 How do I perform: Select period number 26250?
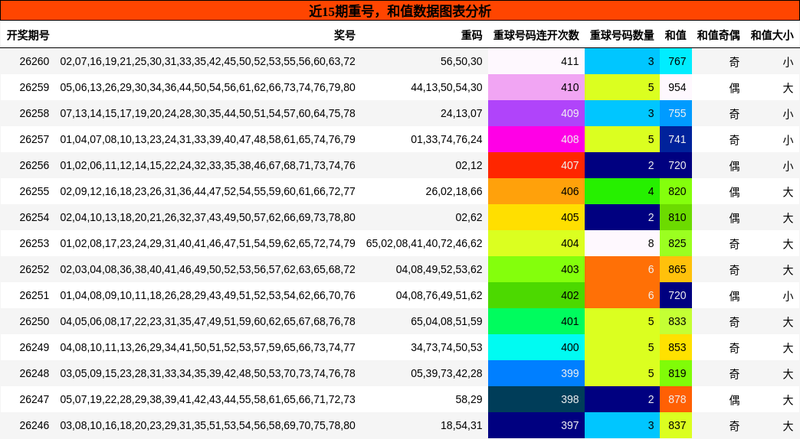coord(34,322)
